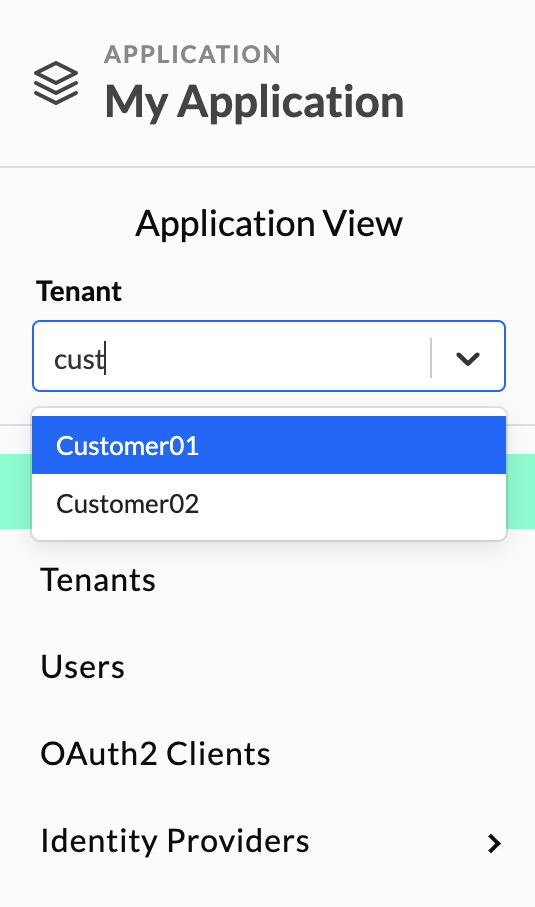The image size is (535, 907).
Task: Open the Tenants page
Action: (98, 580)
